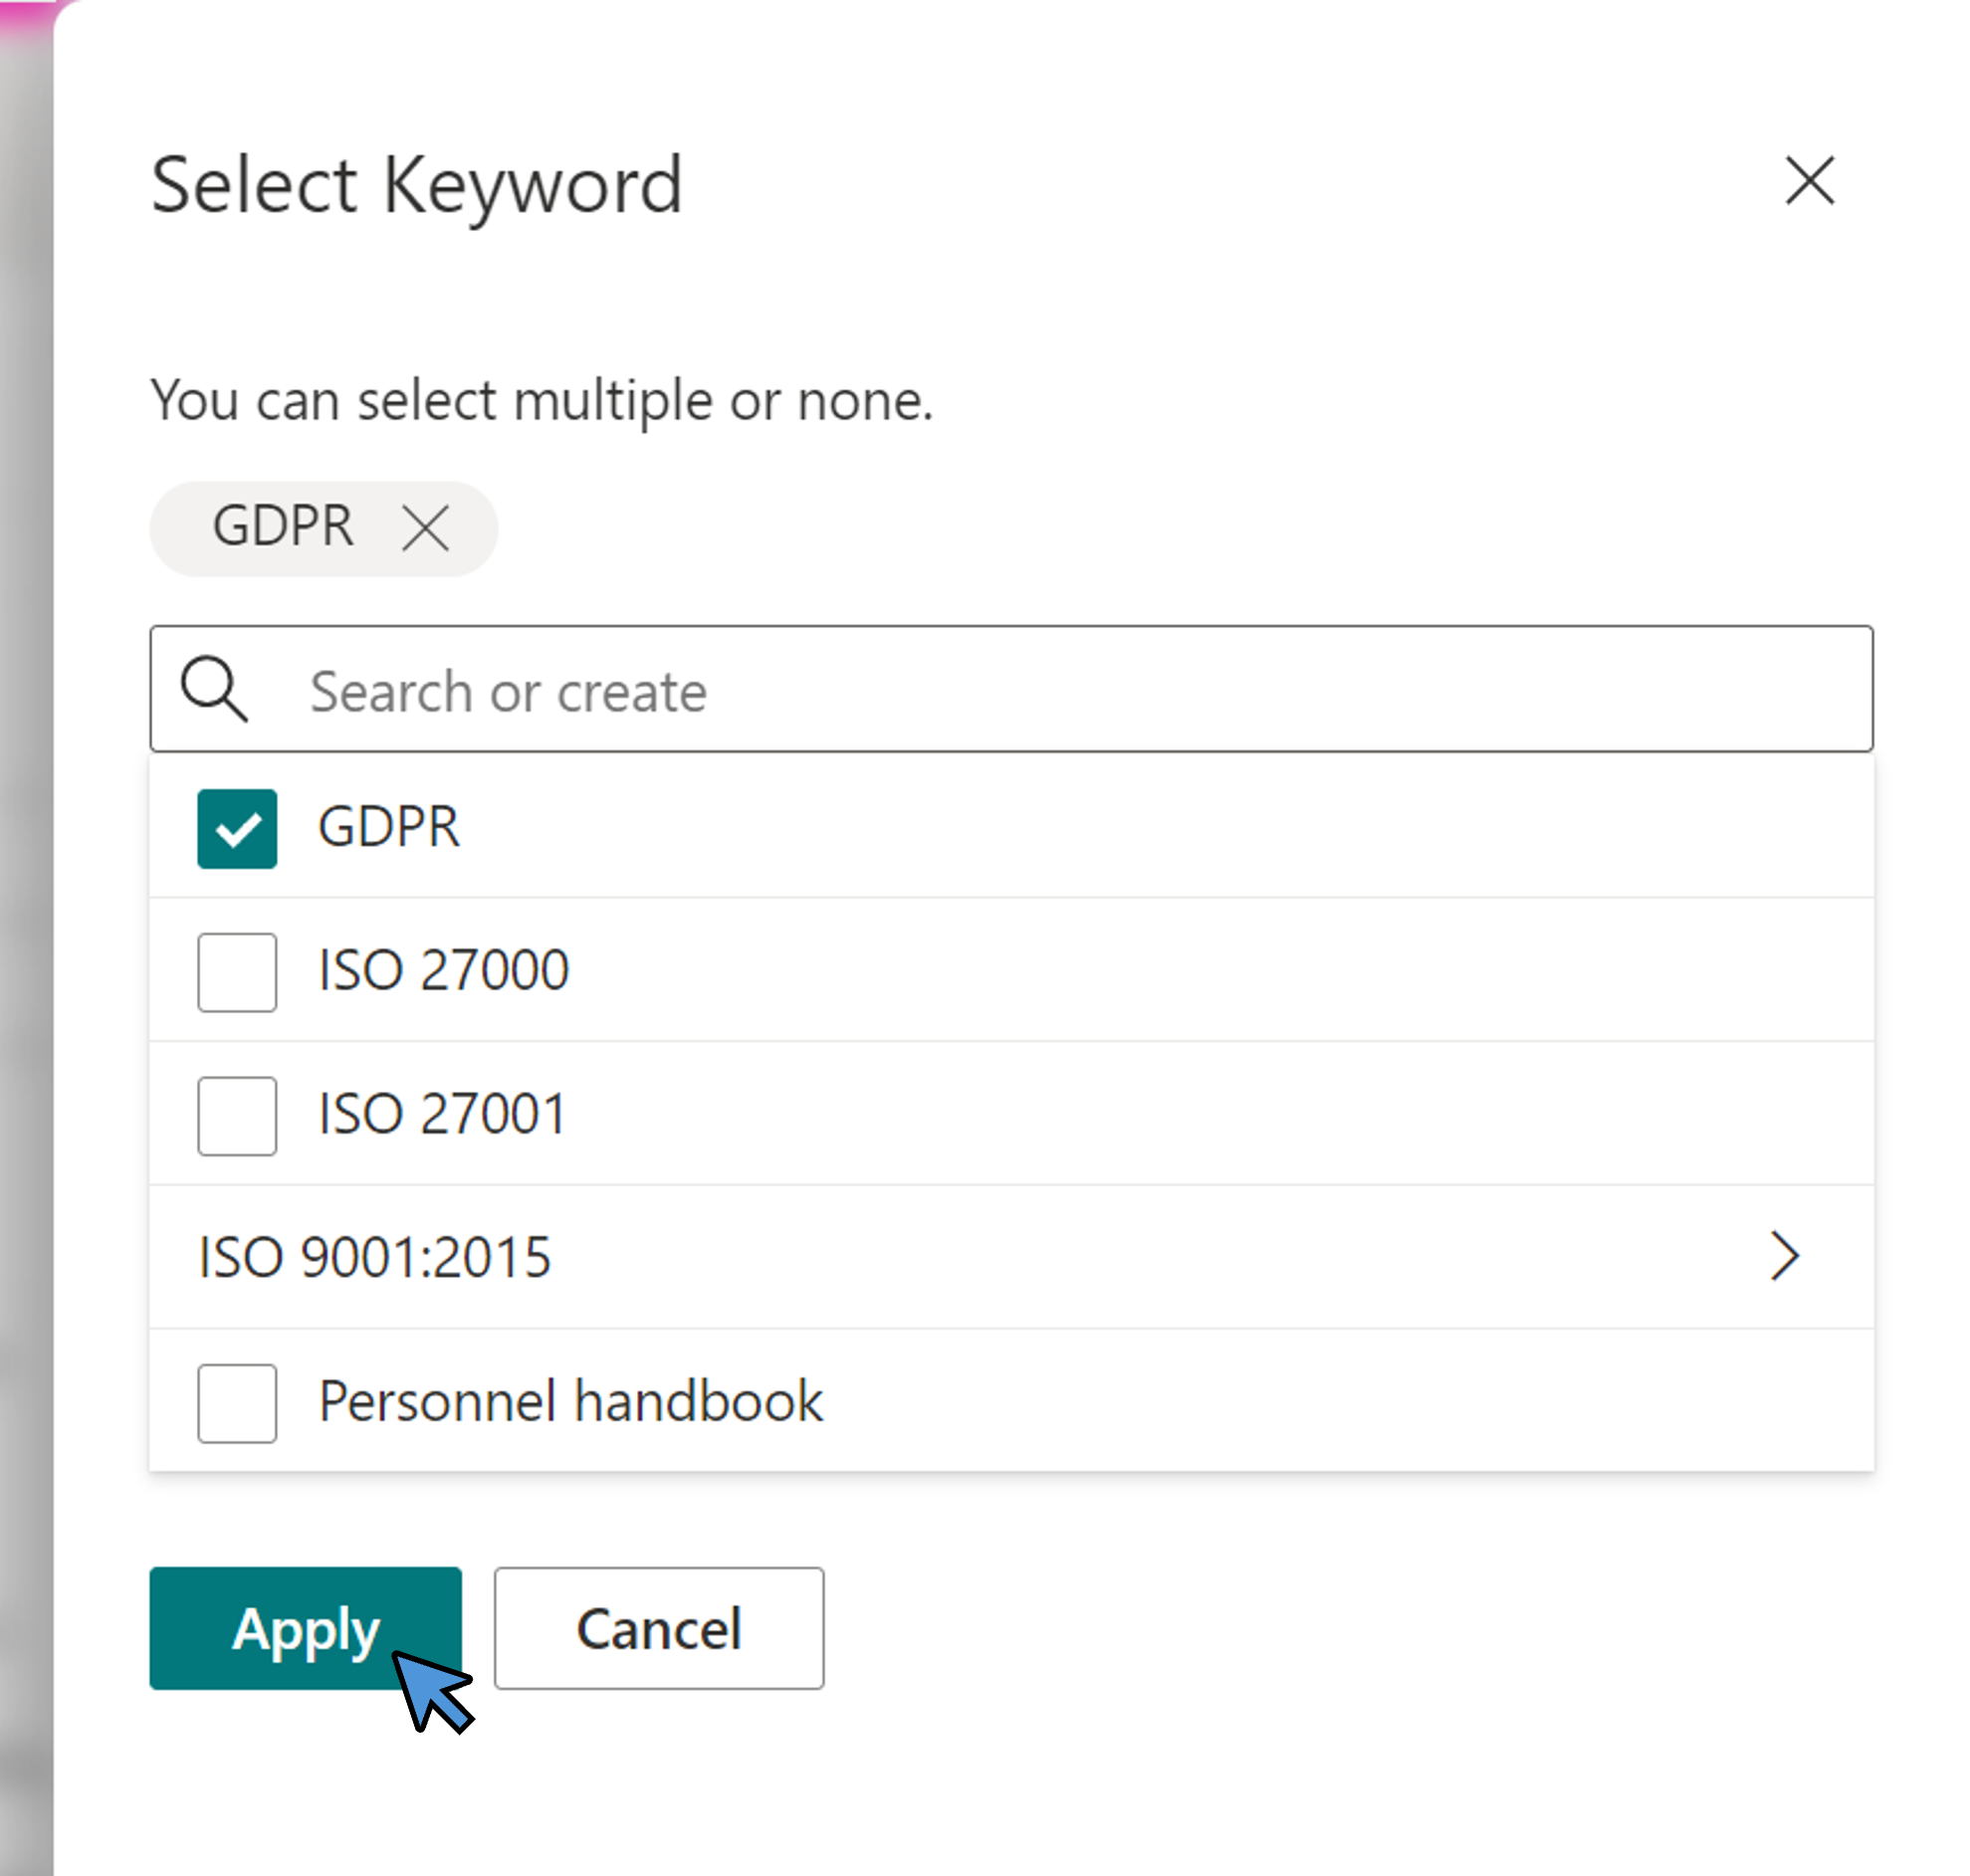This screenshot has width=1970, height=1876.
Task: Click the Select Keyword dialog title
Action: (416, 186)
